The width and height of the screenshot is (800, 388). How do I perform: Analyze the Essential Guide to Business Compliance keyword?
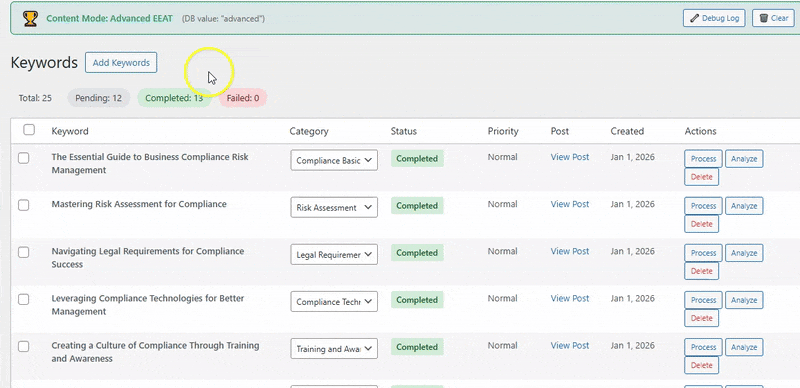[x=744, y=159]
